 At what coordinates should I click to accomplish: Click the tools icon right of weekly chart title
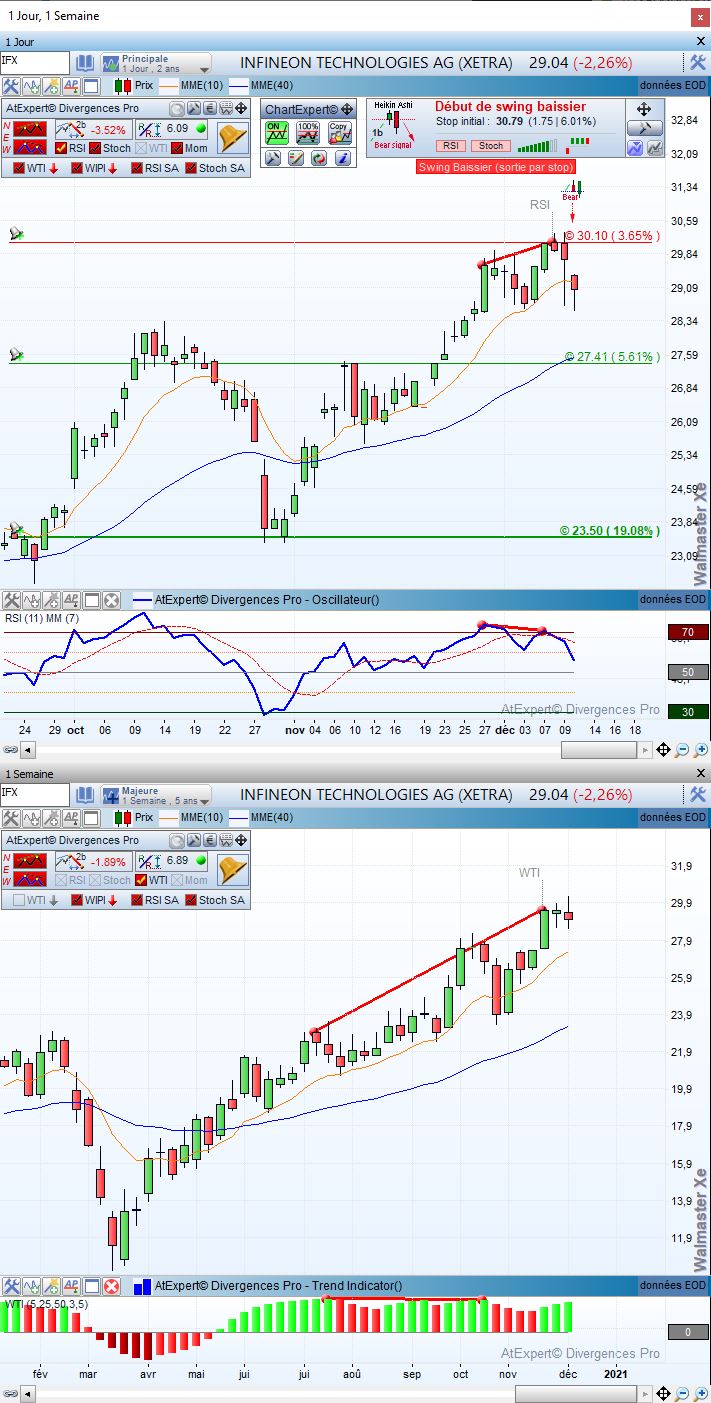pyautogui.click(x=698, y=794)
